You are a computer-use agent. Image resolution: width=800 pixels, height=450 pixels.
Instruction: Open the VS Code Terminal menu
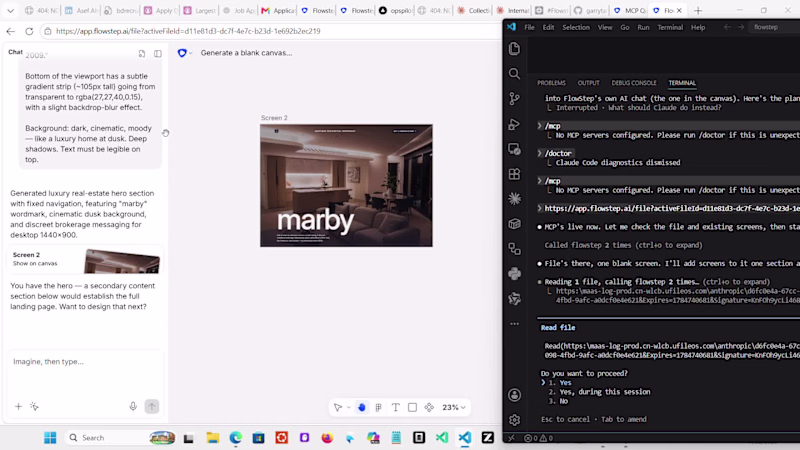click(670, 27)
